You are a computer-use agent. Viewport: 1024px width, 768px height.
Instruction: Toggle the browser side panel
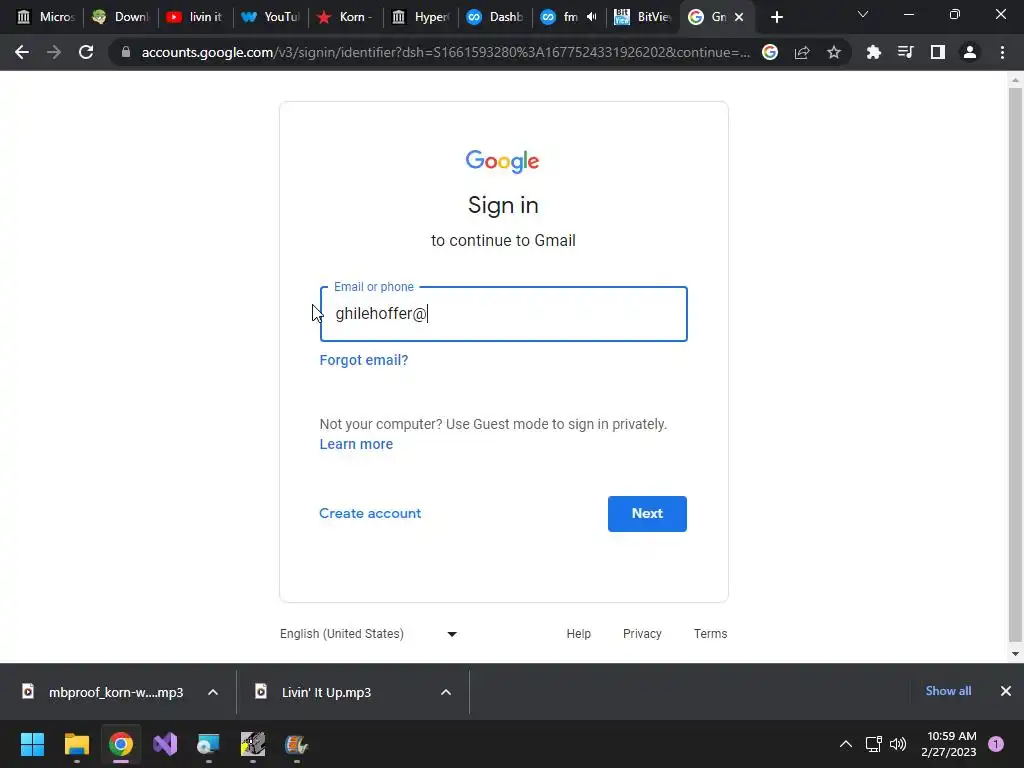click(x=938, y=52)
